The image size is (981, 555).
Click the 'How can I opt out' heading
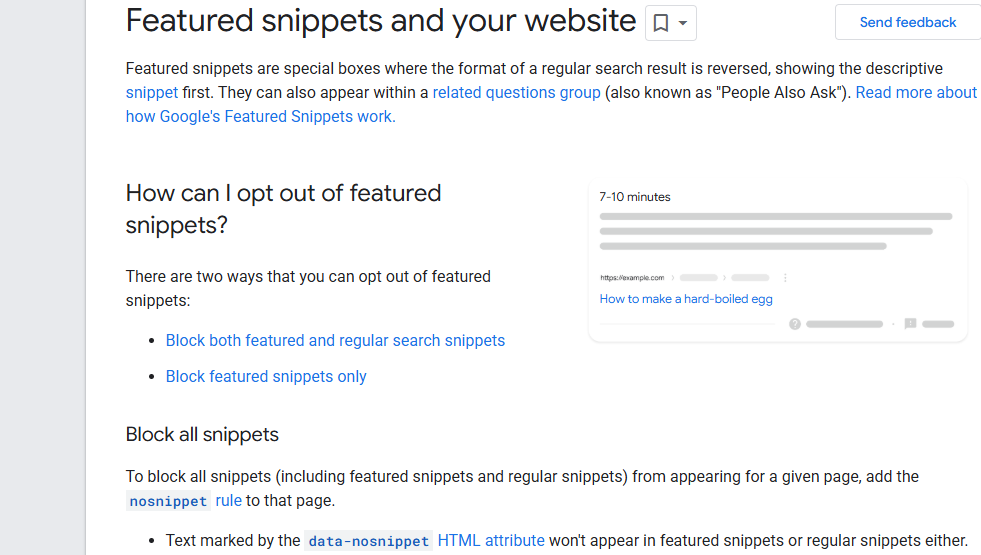[x=283, y=208]
